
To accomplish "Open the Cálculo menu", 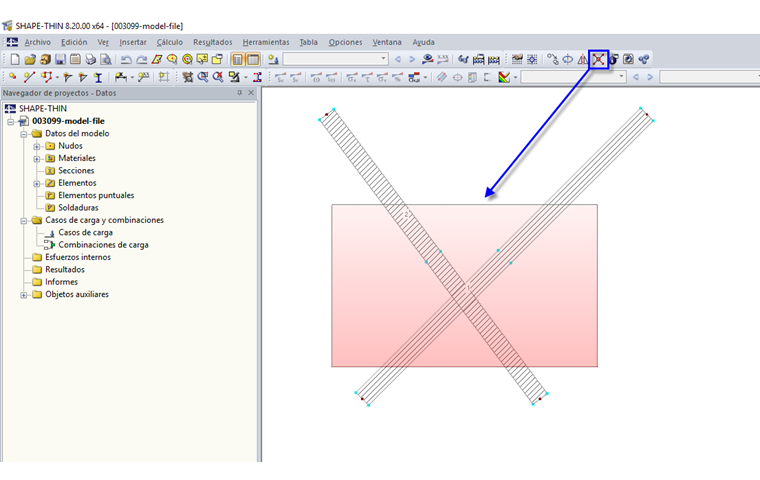I will pyautogui.click(x=170, y=42).
